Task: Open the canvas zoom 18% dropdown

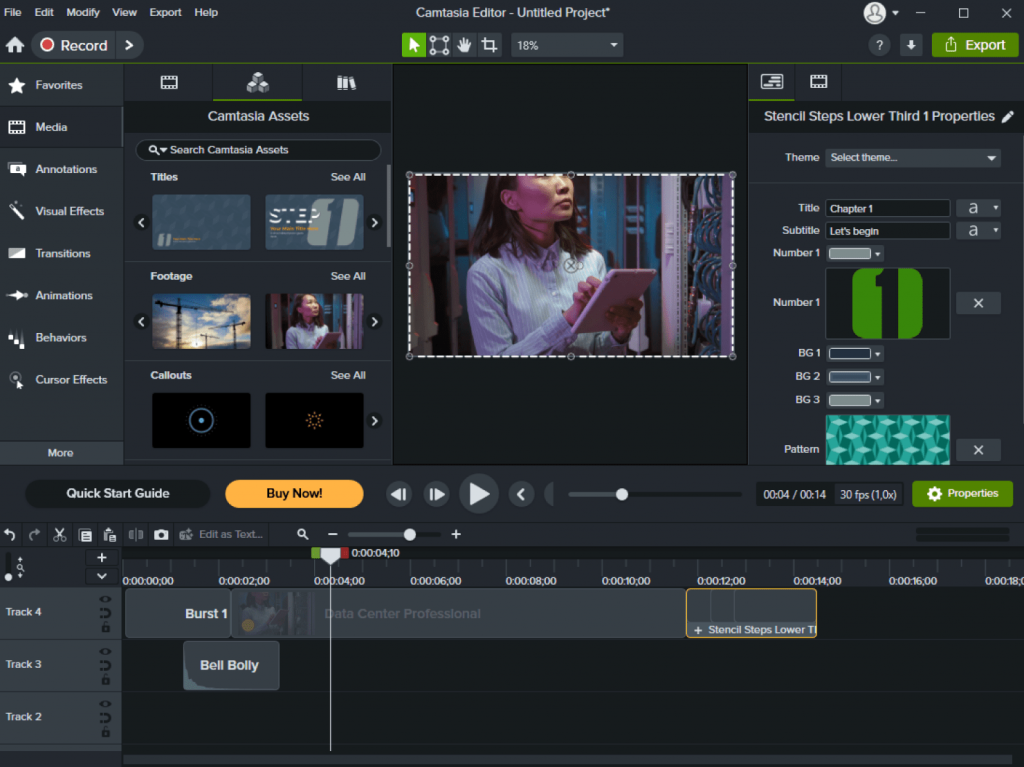Action: [x=567, y=45]
